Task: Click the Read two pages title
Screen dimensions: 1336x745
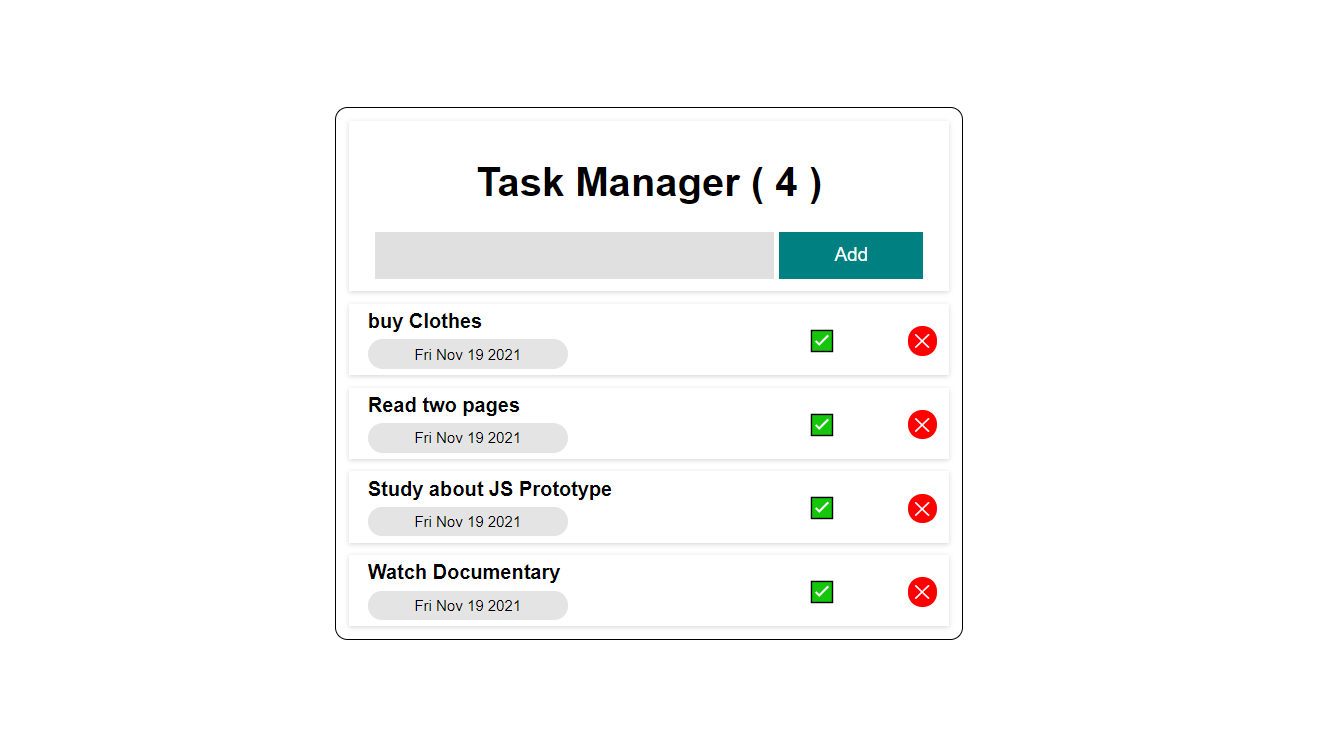Action: (444, 405)
